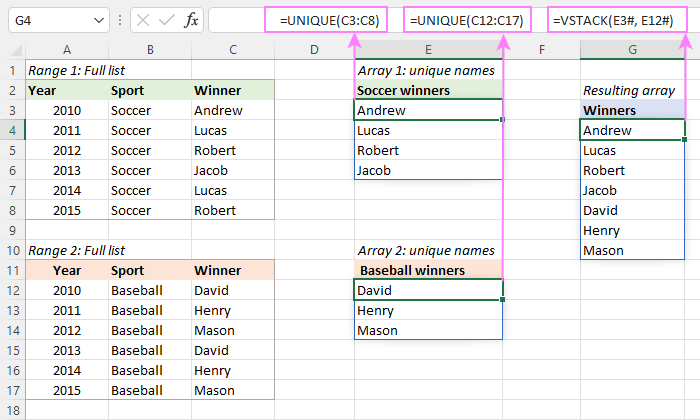
Task: Click cell G4 containing Andrew
Action: click(632, 130)
